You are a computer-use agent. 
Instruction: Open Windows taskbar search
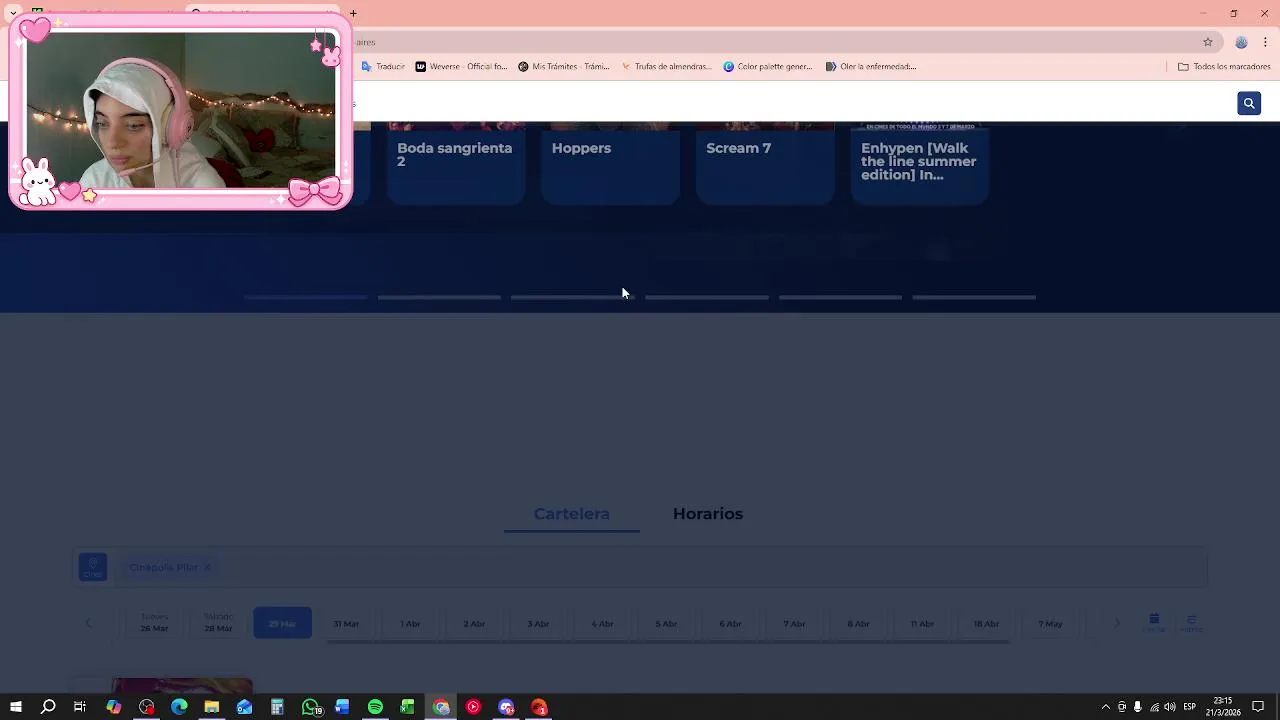click(48, 707)
